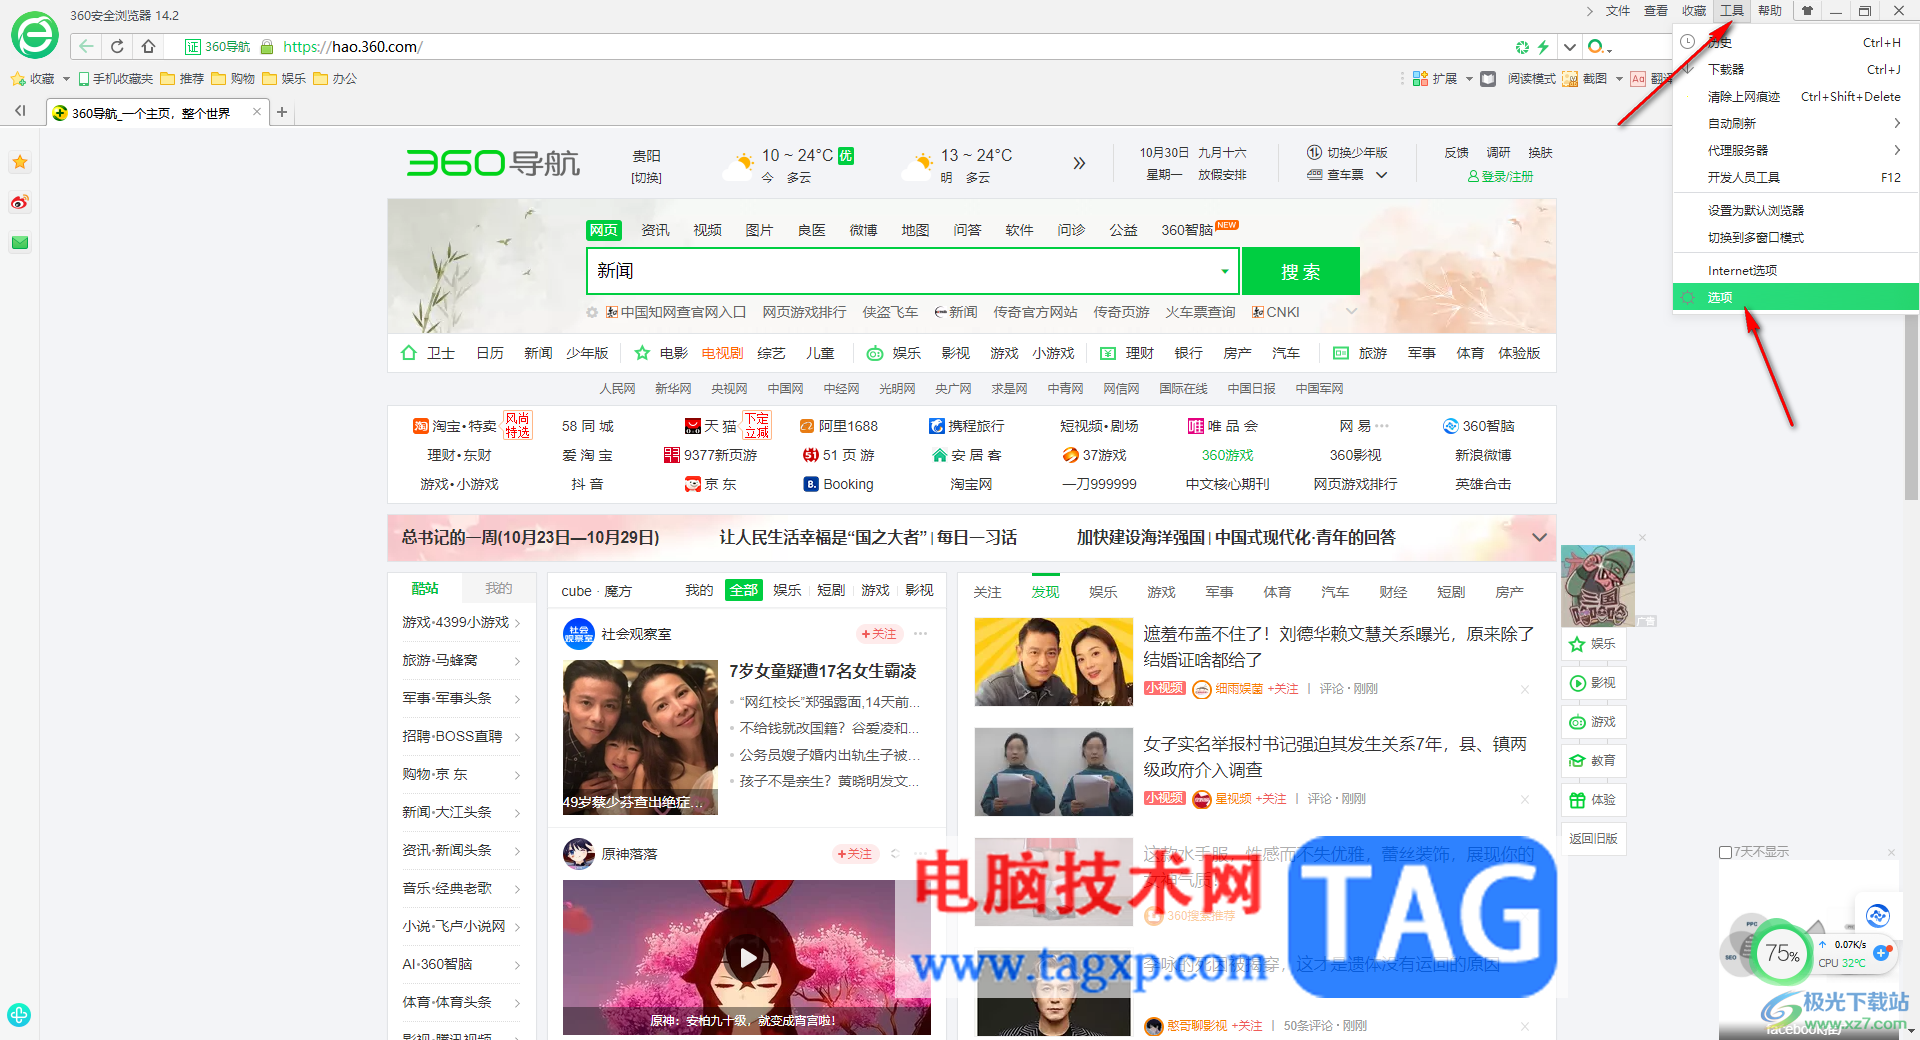
Task: Close the 360导航 tab
Action: click(x=257, y=112)
